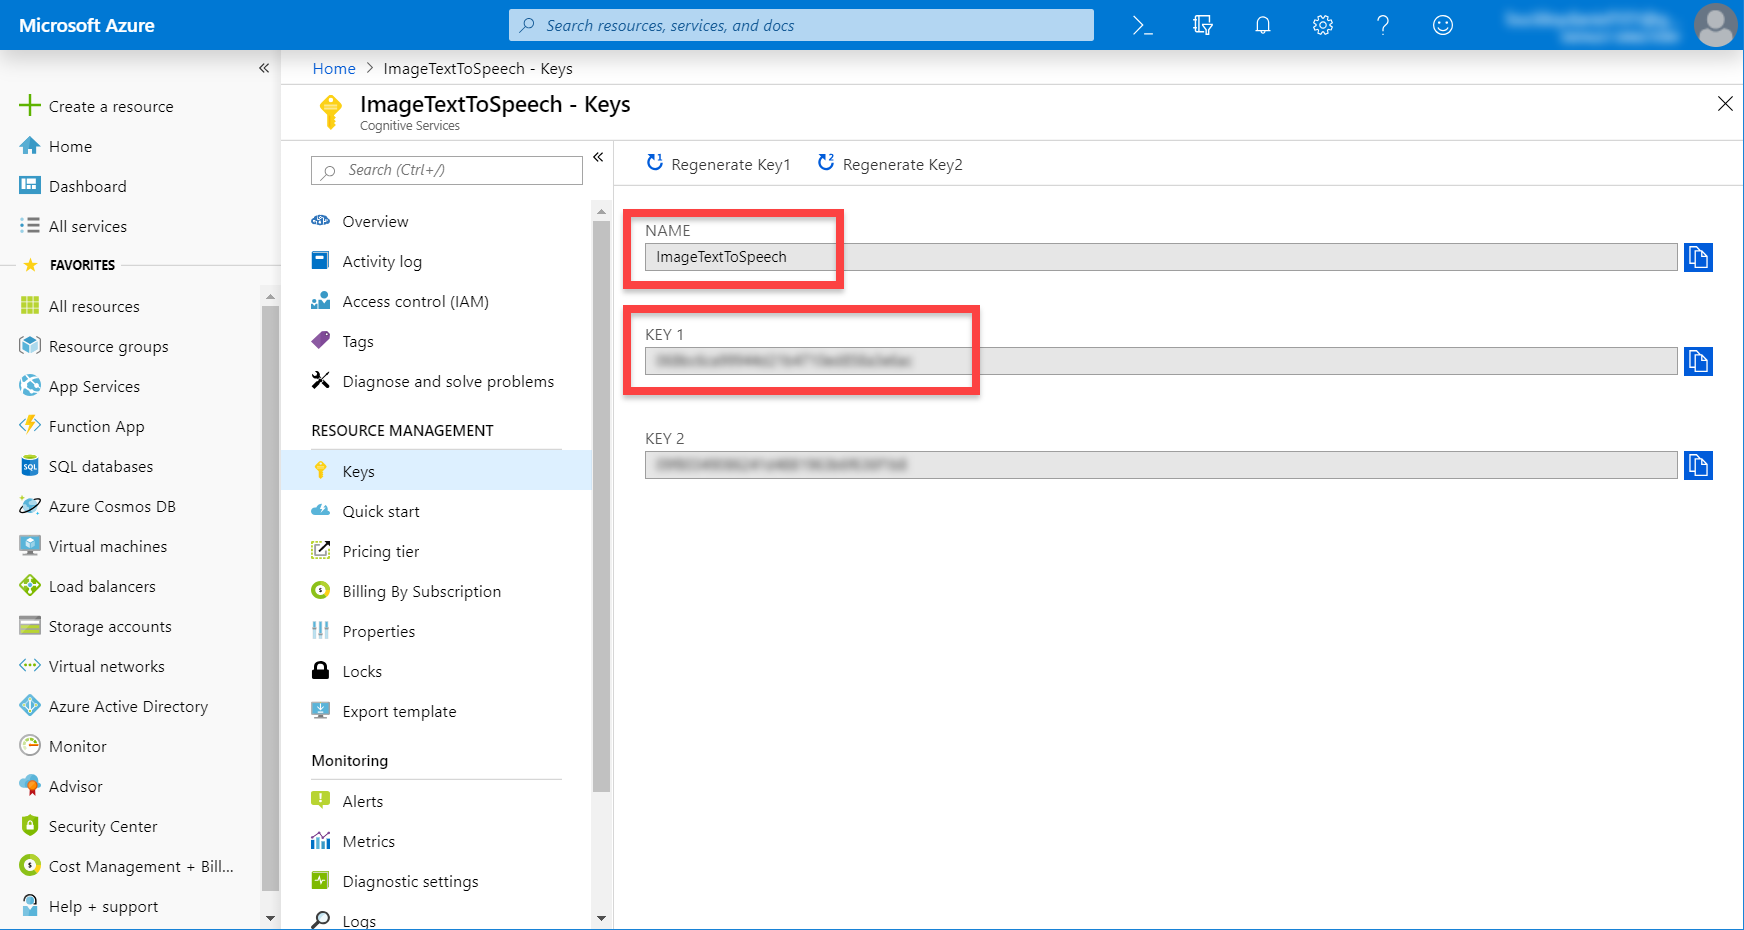Open Azure Active Directory
Viewport: 1744px width, 930px height.
(x=114, y=706)
